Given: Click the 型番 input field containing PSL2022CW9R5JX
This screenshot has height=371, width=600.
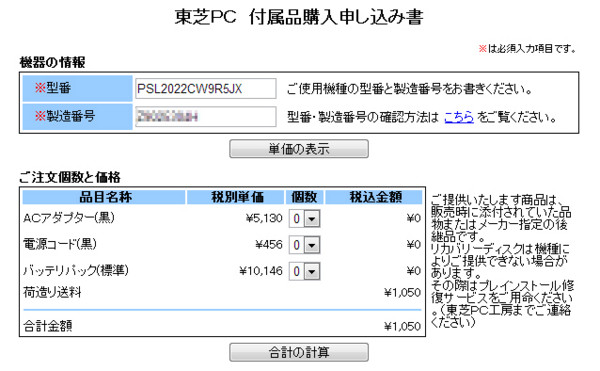Looking at the screenshot, I should [205, 89].
